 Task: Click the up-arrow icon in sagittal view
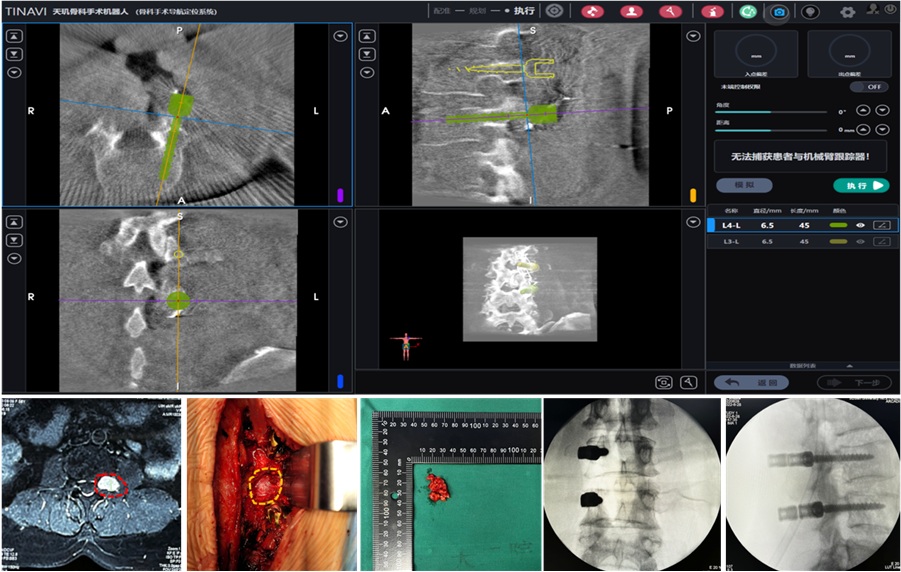pyautogui.click(x=367, y=36)
